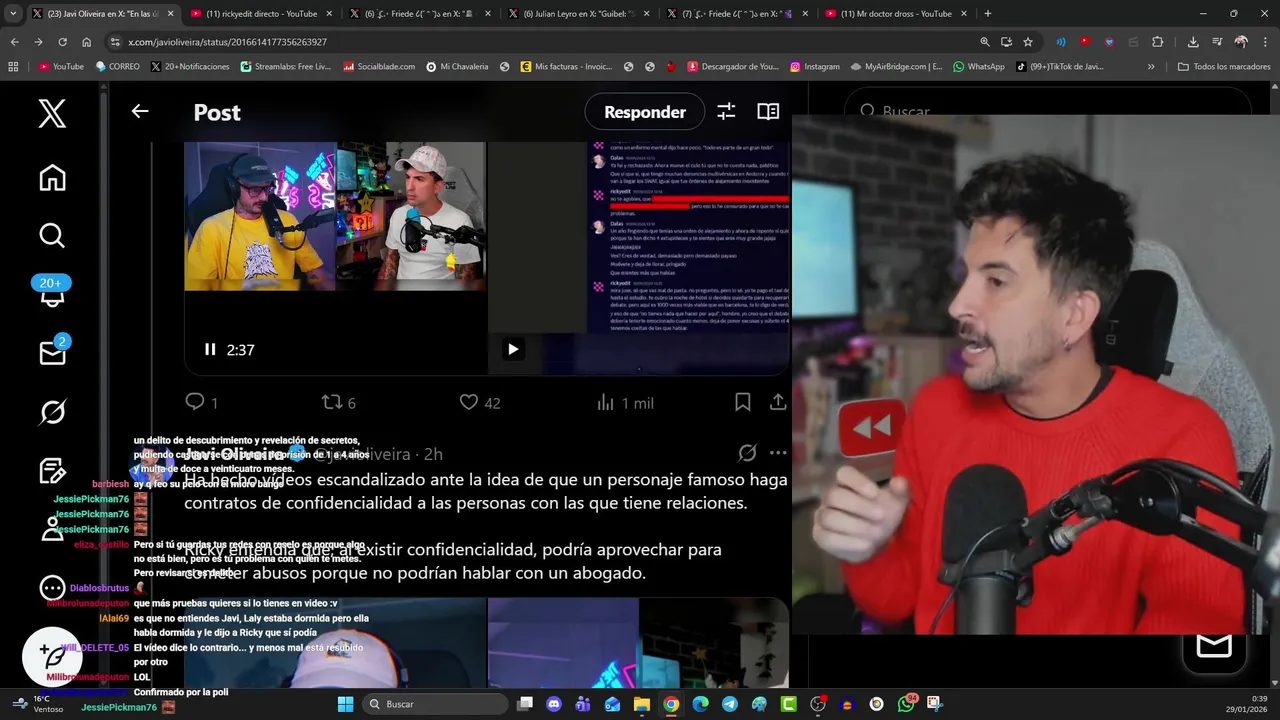Reload the page
This screenshot has height=720, width=1280.
coord(62,42)
